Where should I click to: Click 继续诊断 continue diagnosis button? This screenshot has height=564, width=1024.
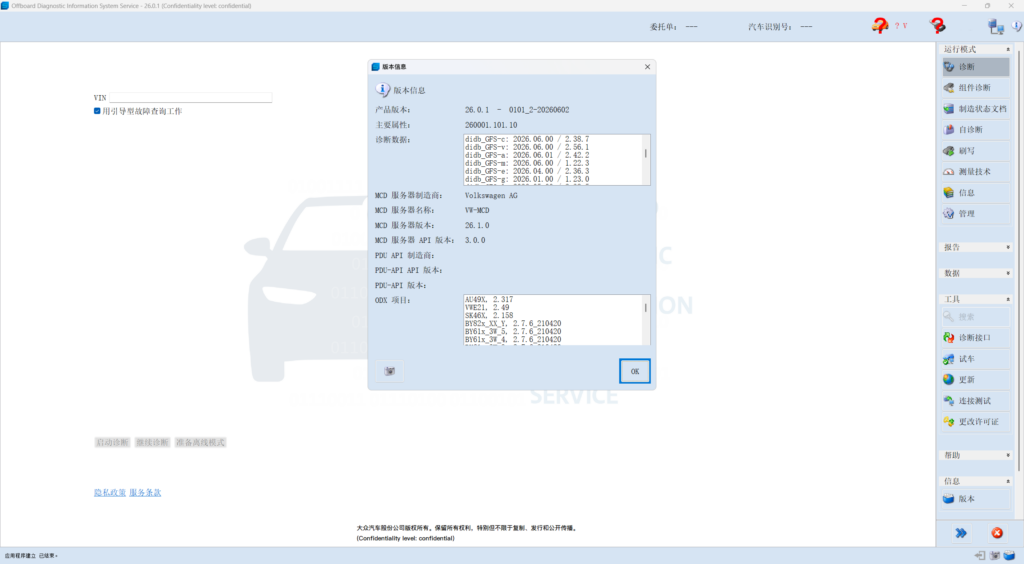[x=152, y=443]
